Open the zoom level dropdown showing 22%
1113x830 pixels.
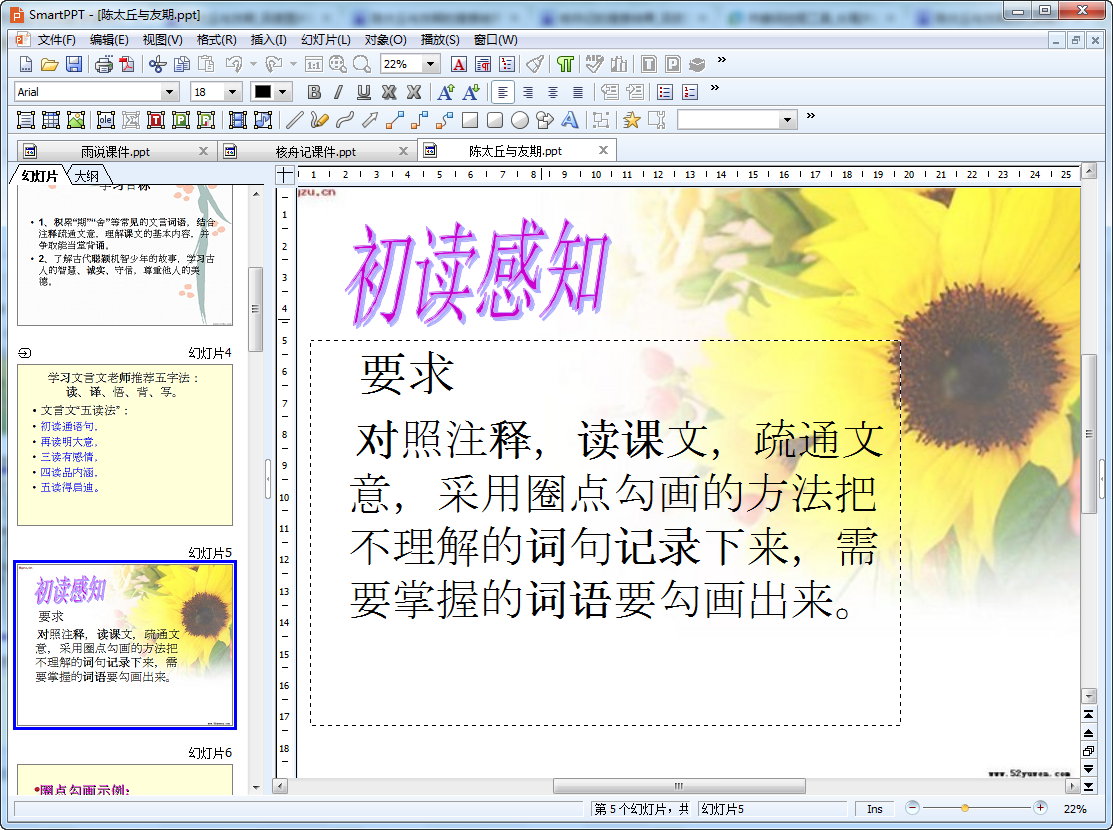pyautogui.click(x=430, y=65)
